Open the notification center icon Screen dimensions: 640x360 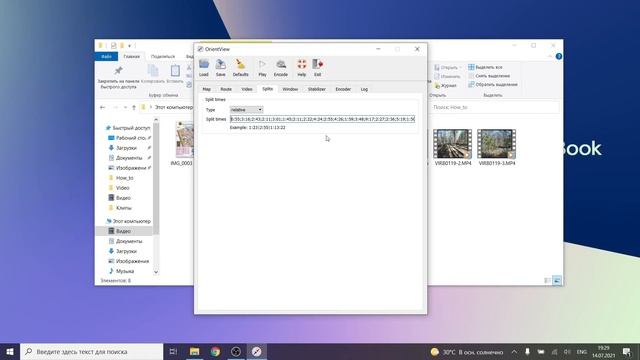(627, 352)
